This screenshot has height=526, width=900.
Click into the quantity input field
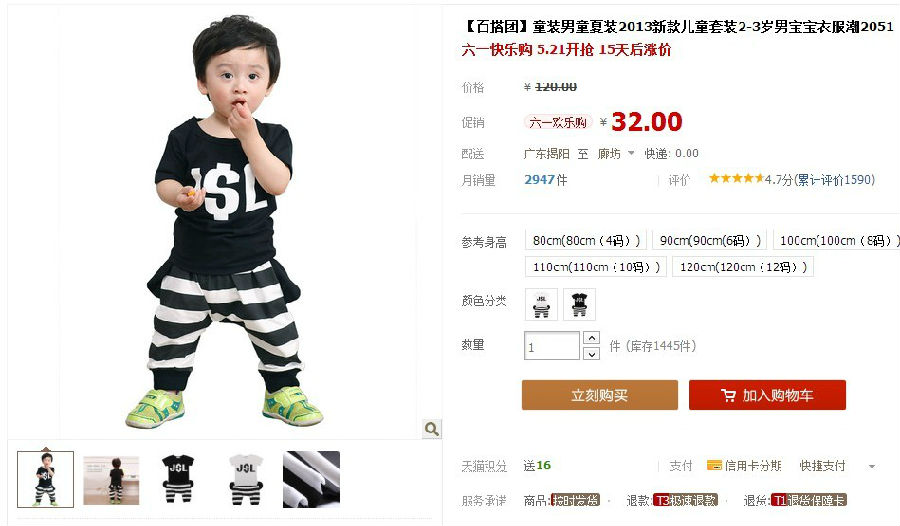coord(552,346)
